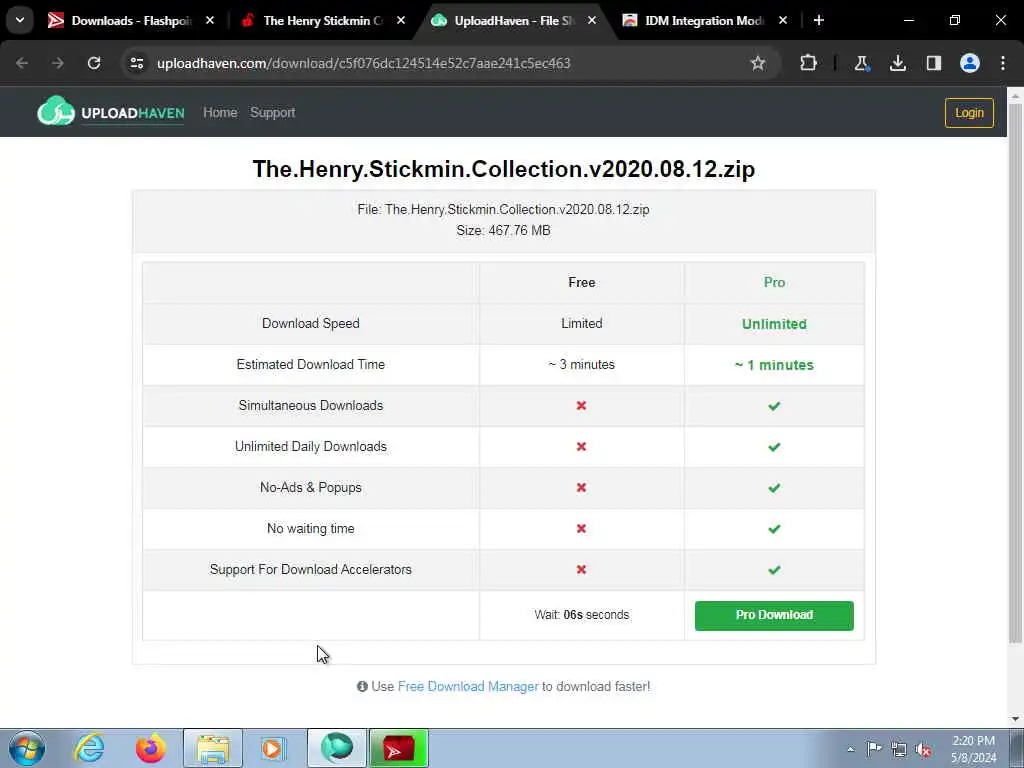Toggle the browser side panel
This screenshot has width=1024, height=768.
point(934,63)
